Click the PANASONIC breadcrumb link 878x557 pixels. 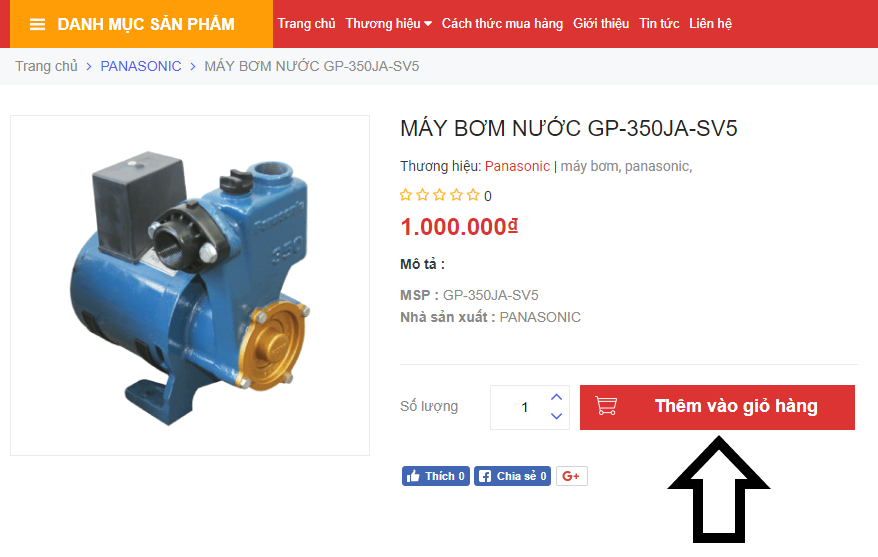[x=141, y=66]
